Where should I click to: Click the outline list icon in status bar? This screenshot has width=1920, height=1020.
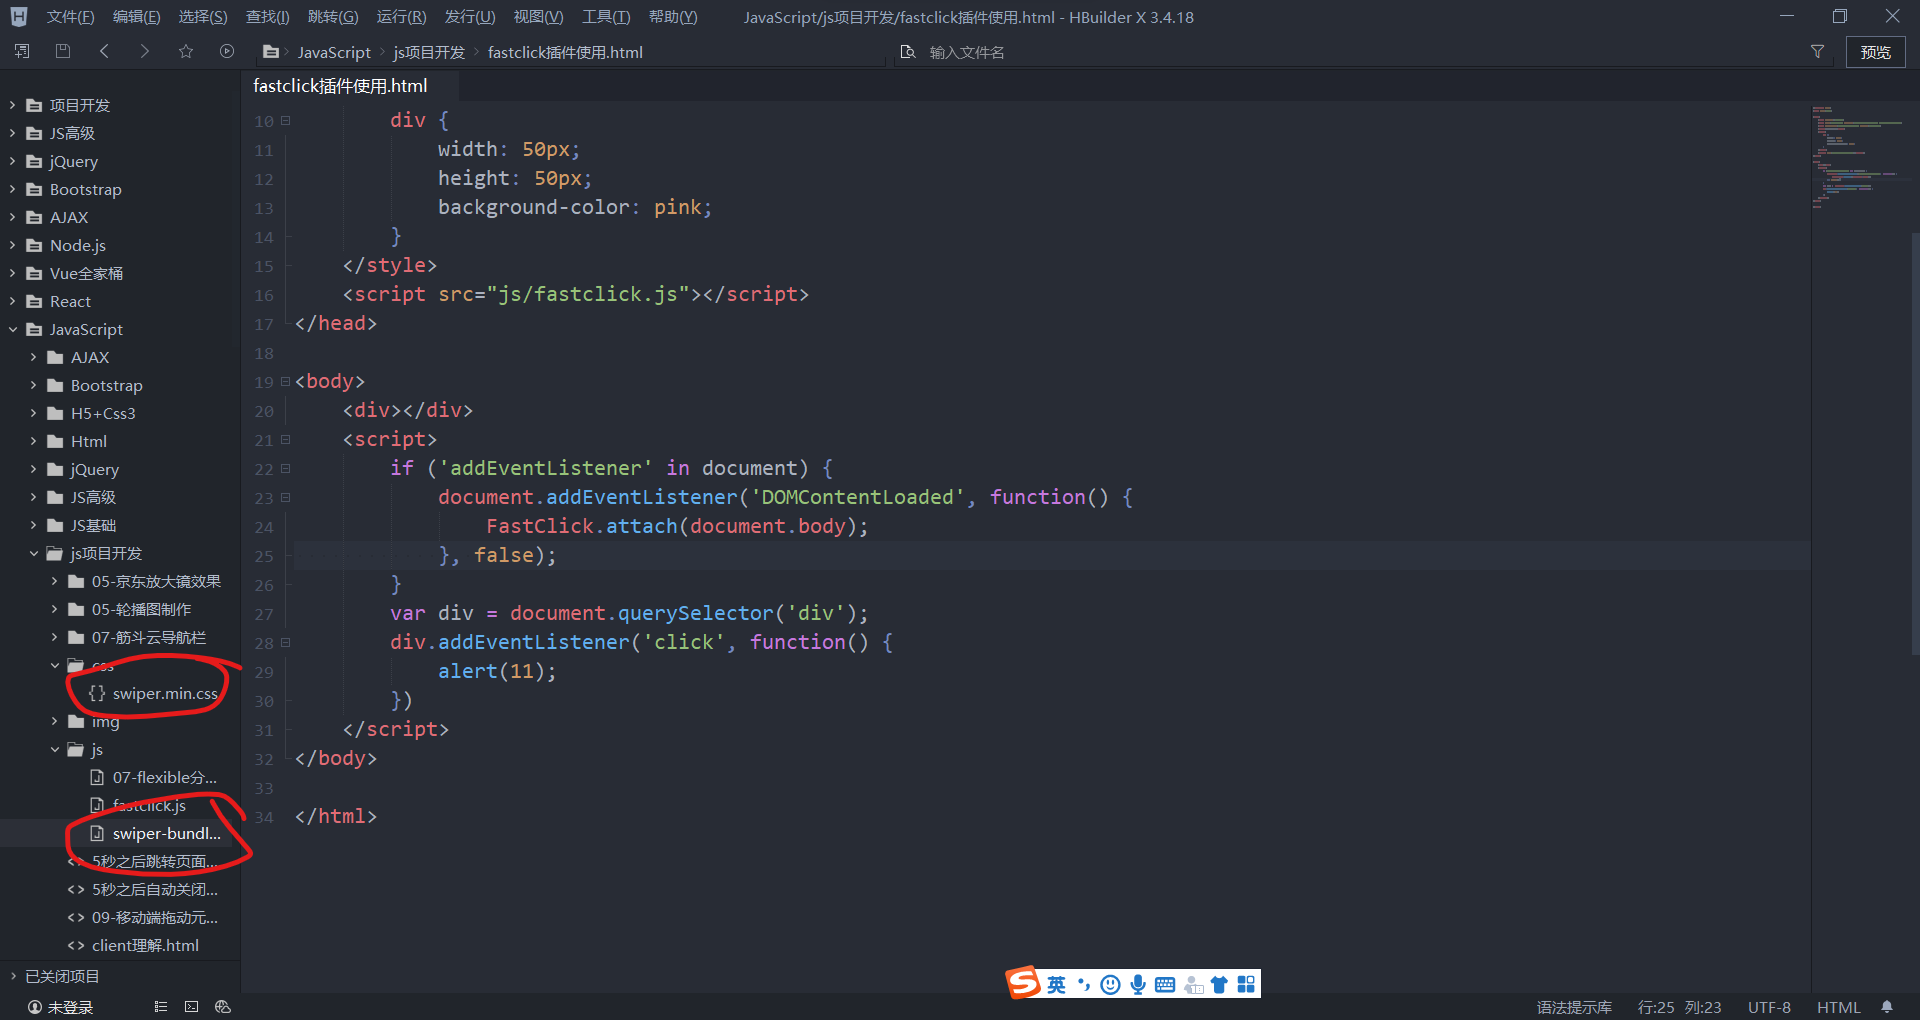tap(161, 1007)
